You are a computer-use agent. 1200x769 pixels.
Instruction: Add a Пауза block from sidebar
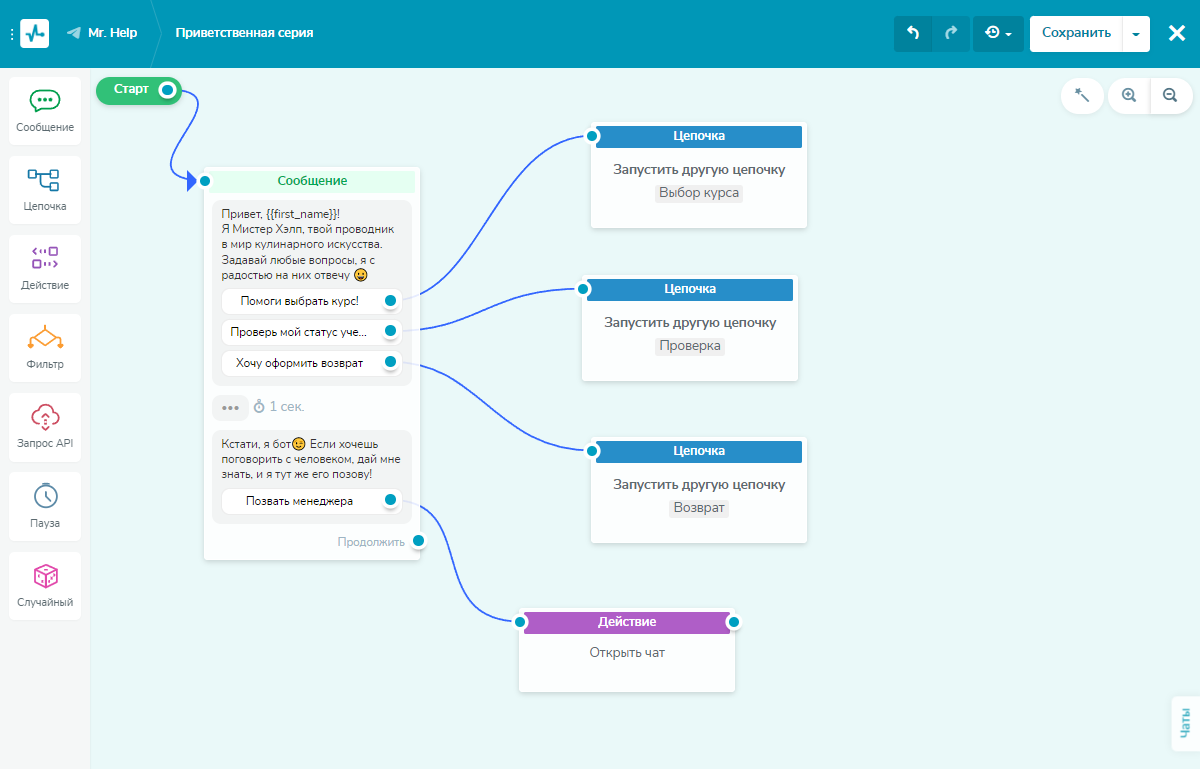click(45, 506)
